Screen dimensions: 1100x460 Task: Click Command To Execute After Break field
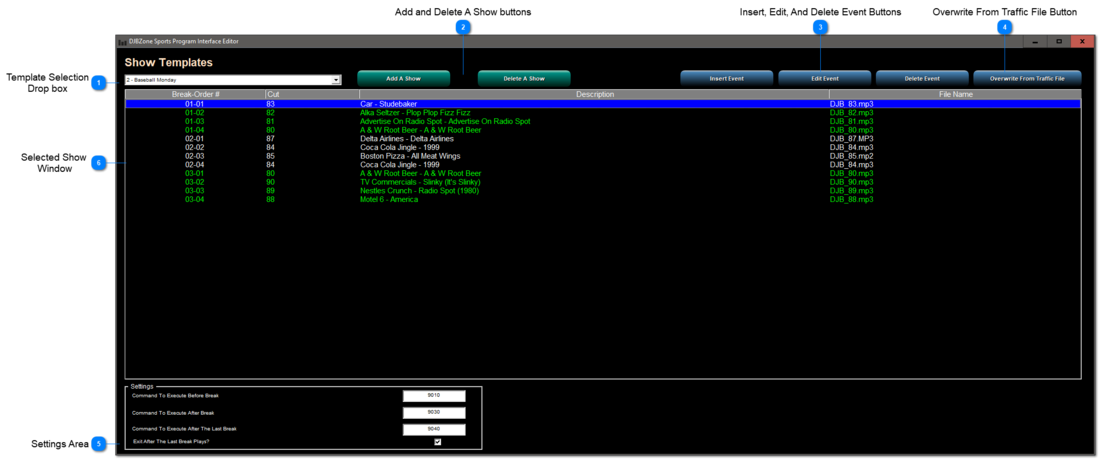click(434, 412)
